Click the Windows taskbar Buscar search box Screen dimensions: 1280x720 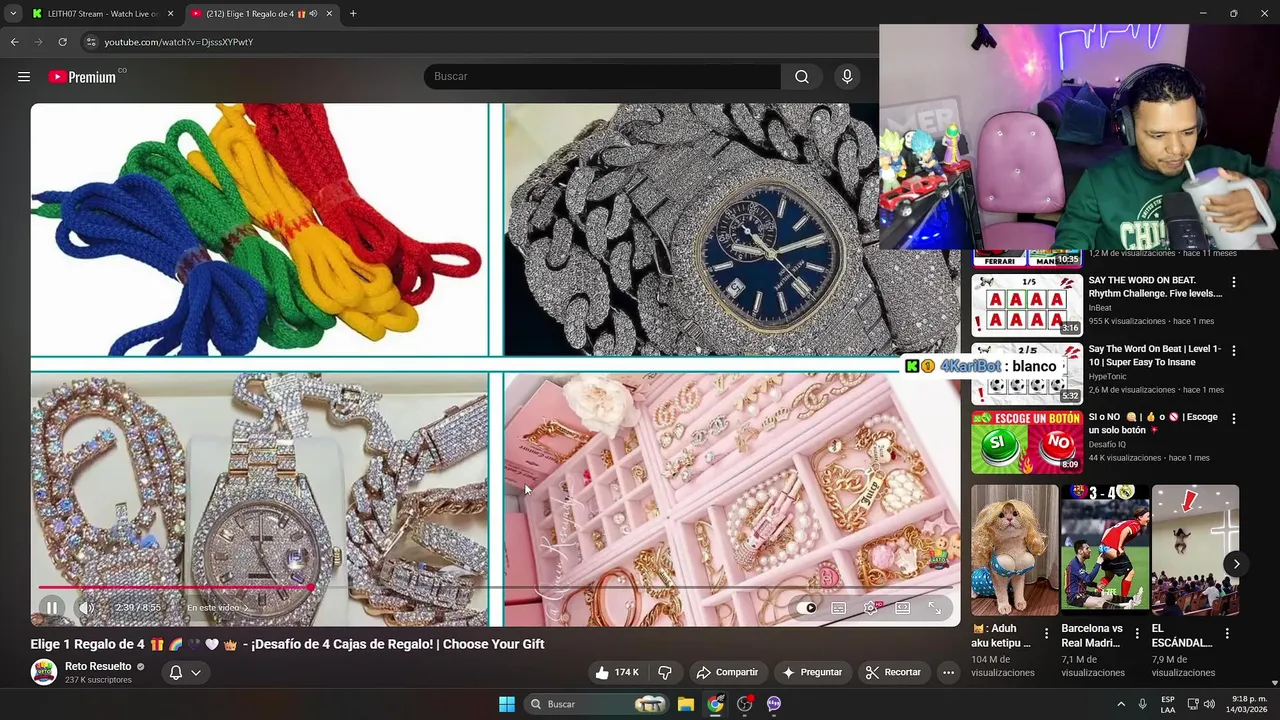click(597, 704)
